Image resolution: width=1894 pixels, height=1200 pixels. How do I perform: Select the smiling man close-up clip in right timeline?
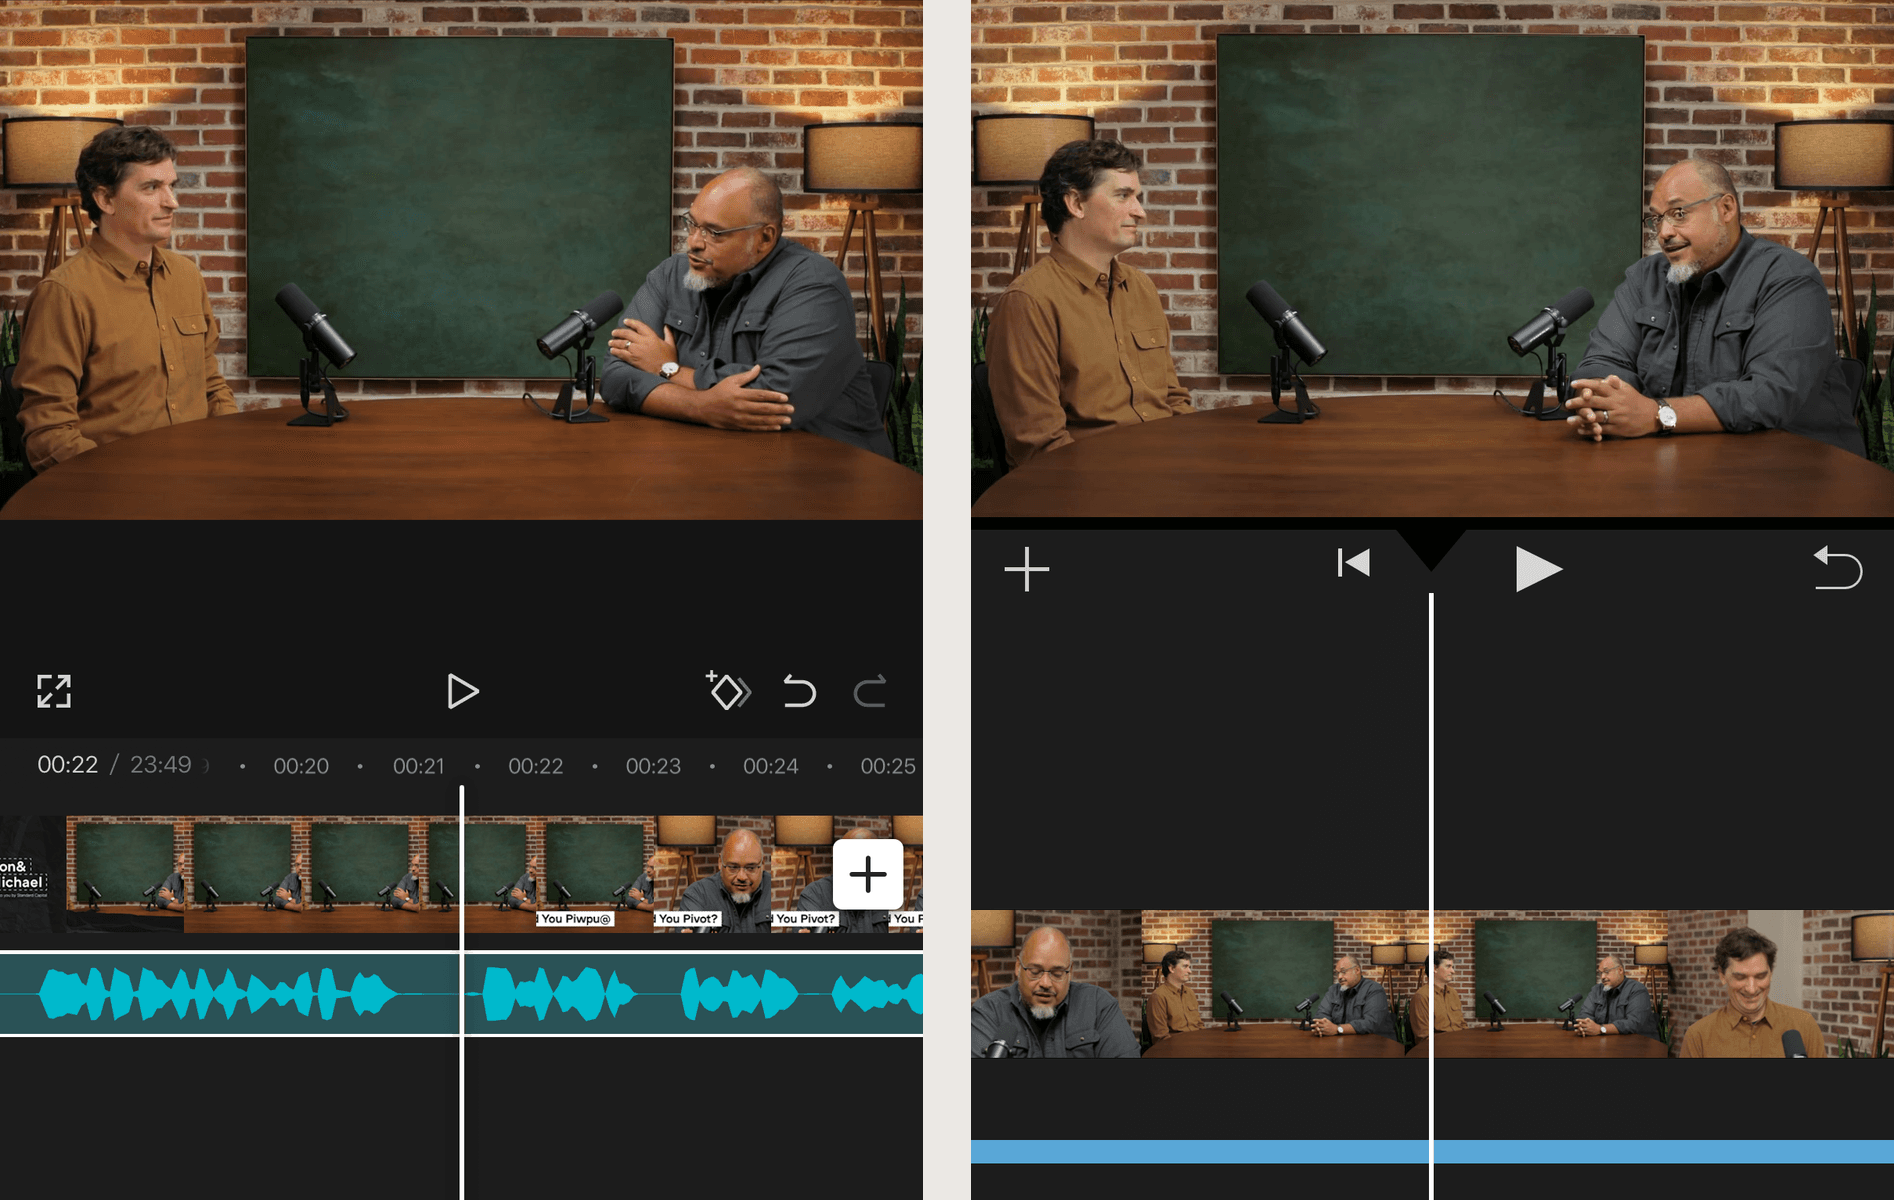click(x=1781, y=984)
